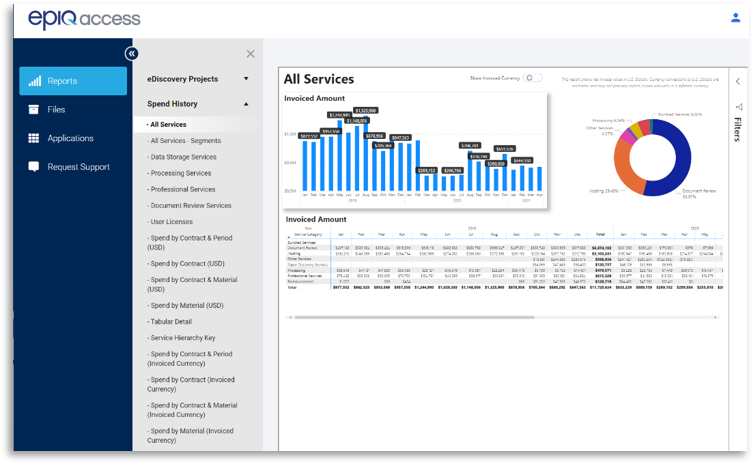Image resolution: width=753 pixels, height=464 pixels.
Task: Click the $269,152 bar label
Action: (426, 171)
